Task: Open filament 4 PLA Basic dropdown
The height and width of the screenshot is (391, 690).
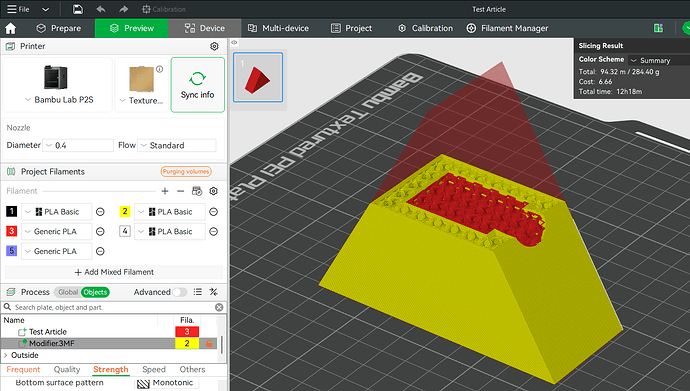Action: [x=170, y=231]
